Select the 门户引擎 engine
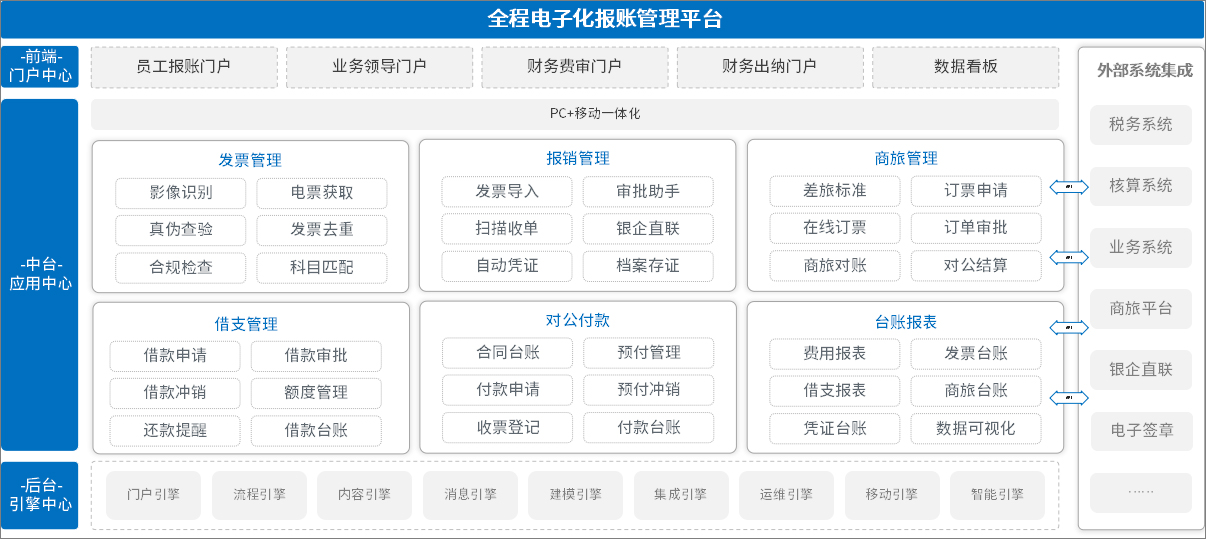This screenshot has width=1206, height=539. 153,495
